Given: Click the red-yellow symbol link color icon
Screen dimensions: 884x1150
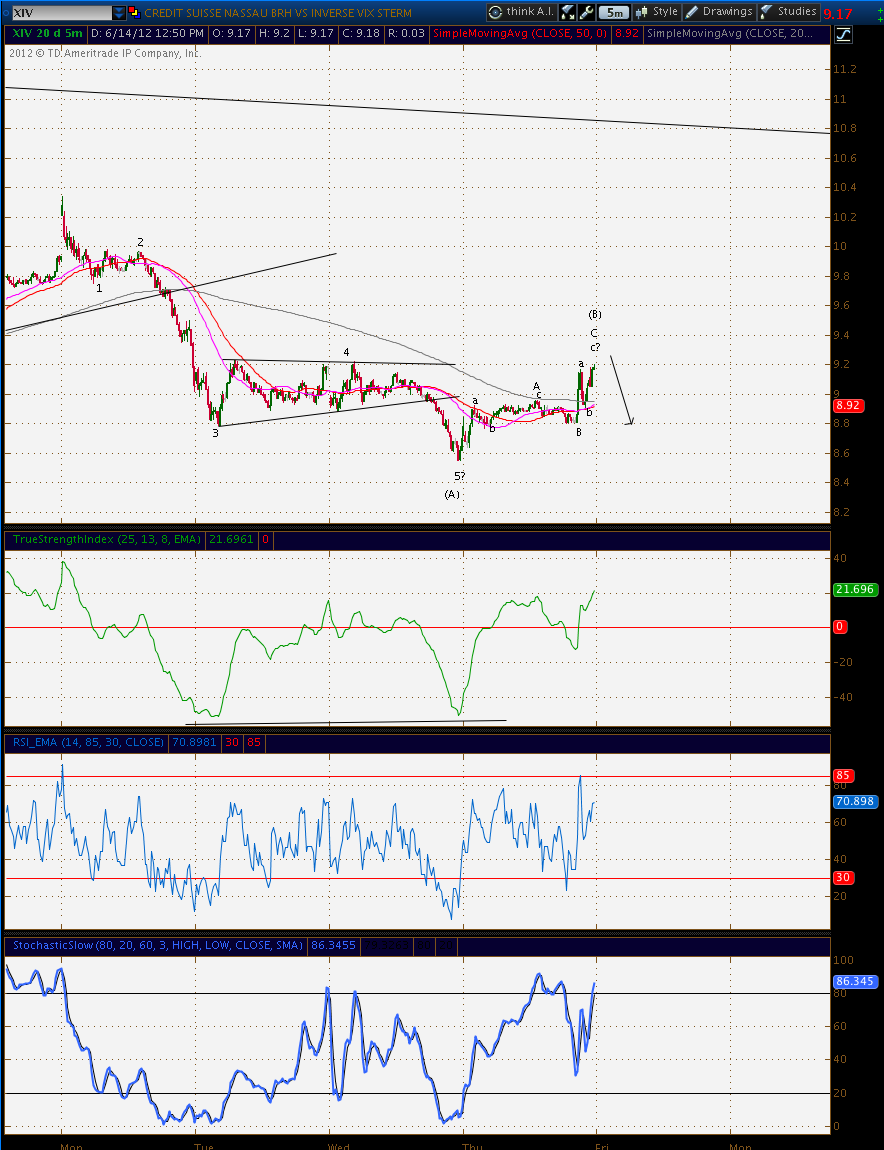Looking at the screenshot, I should pyautogui.click(x=134, y=12).
